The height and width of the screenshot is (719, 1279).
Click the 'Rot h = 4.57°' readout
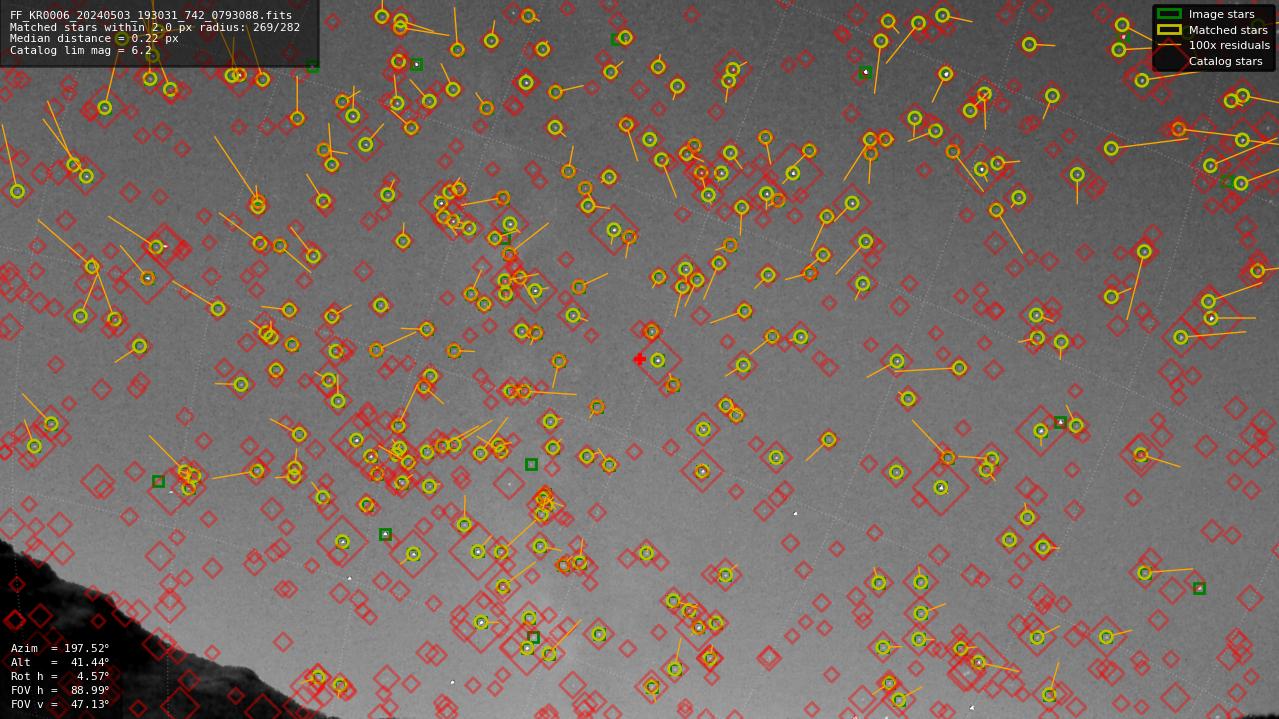tap(60, 677)
